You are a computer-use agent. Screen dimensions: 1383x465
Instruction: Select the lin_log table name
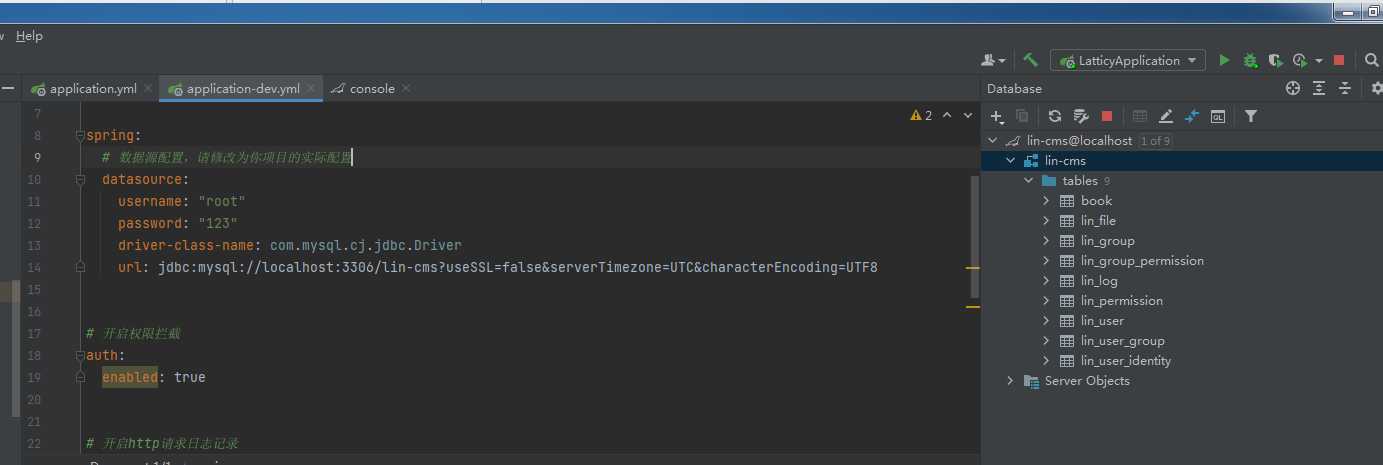click(x=1099, y=281)
